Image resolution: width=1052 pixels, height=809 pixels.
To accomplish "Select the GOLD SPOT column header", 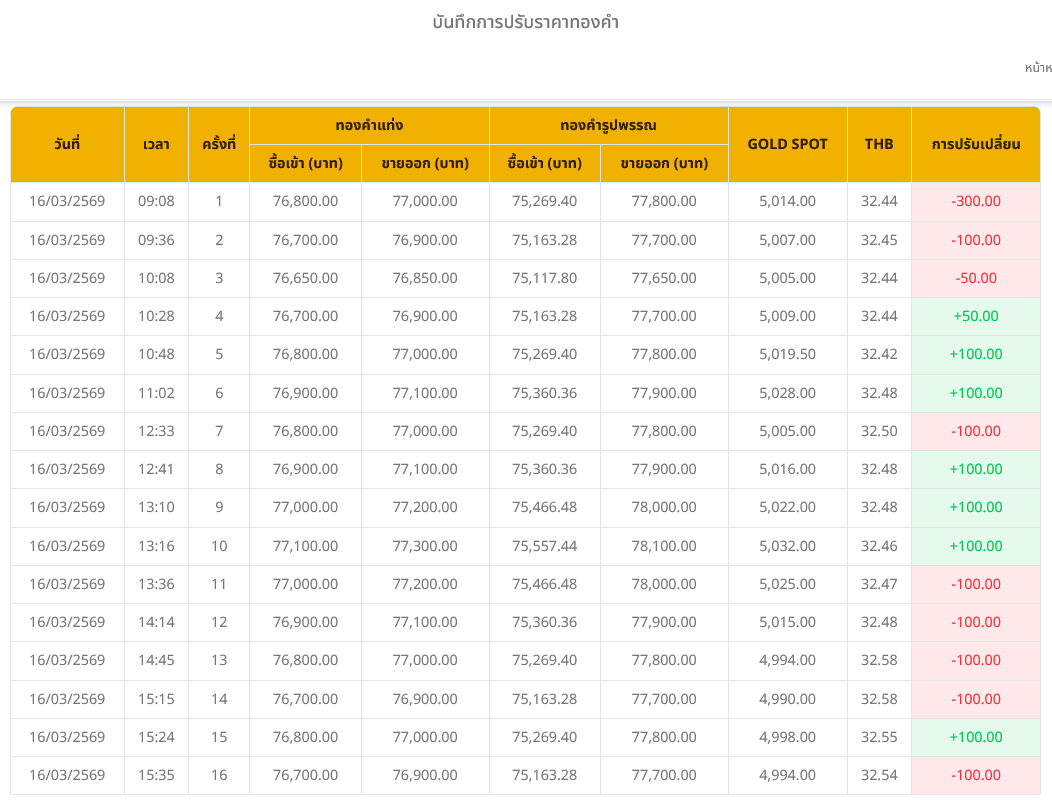I will click(787, 144).
